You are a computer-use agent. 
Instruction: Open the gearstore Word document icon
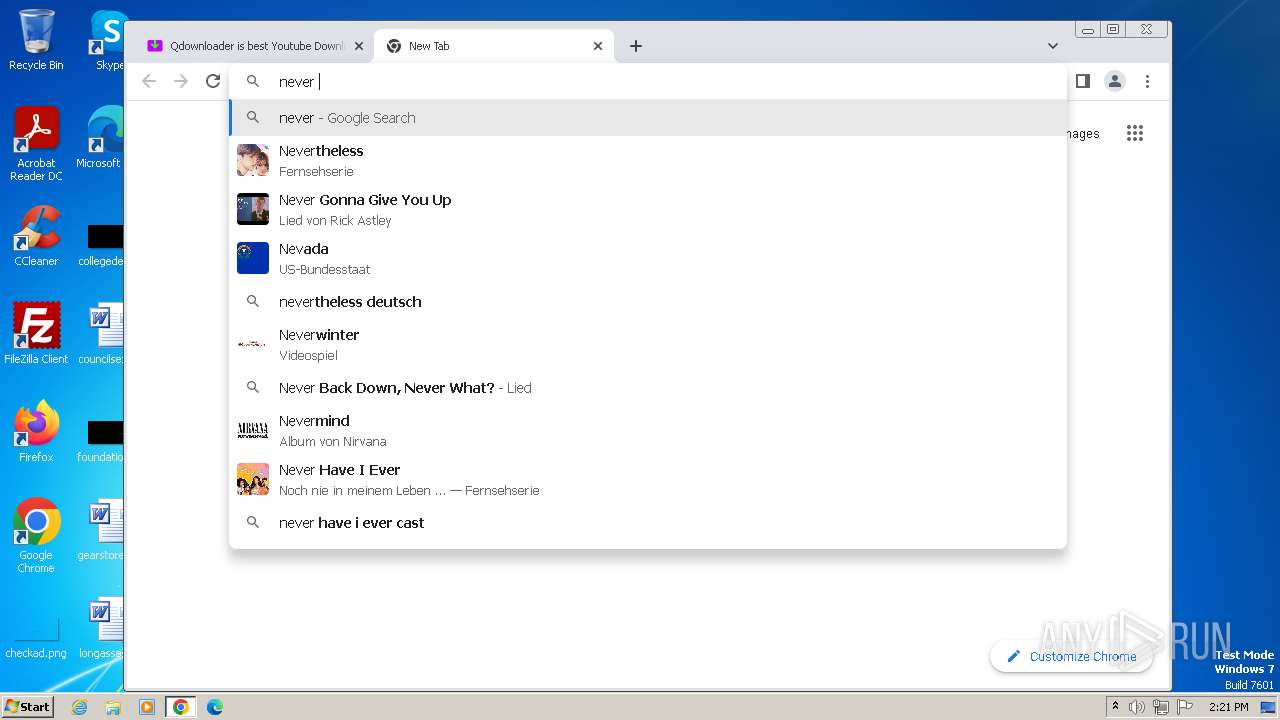coord(100,530)
